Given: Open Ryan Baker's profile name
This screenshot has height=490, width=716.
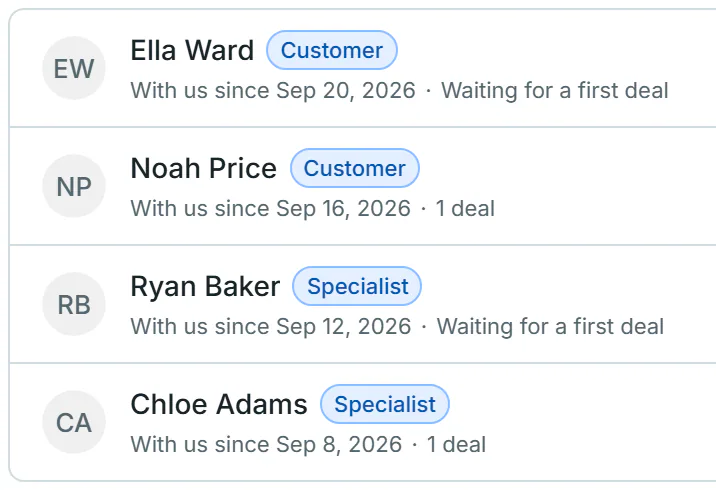Looking at the screenshot, I should (205, 286).
